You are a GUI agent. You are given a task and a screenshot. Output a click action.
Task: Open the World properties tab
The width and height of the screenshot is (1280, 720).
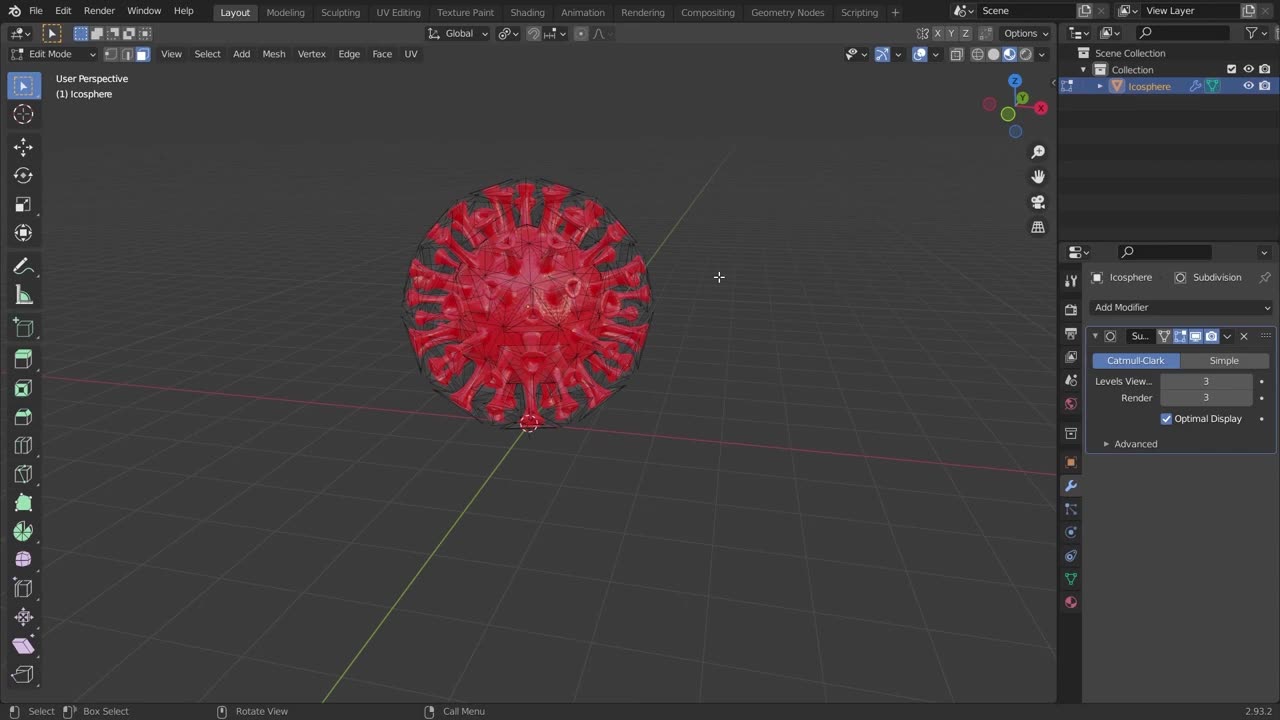point(1071,404)
